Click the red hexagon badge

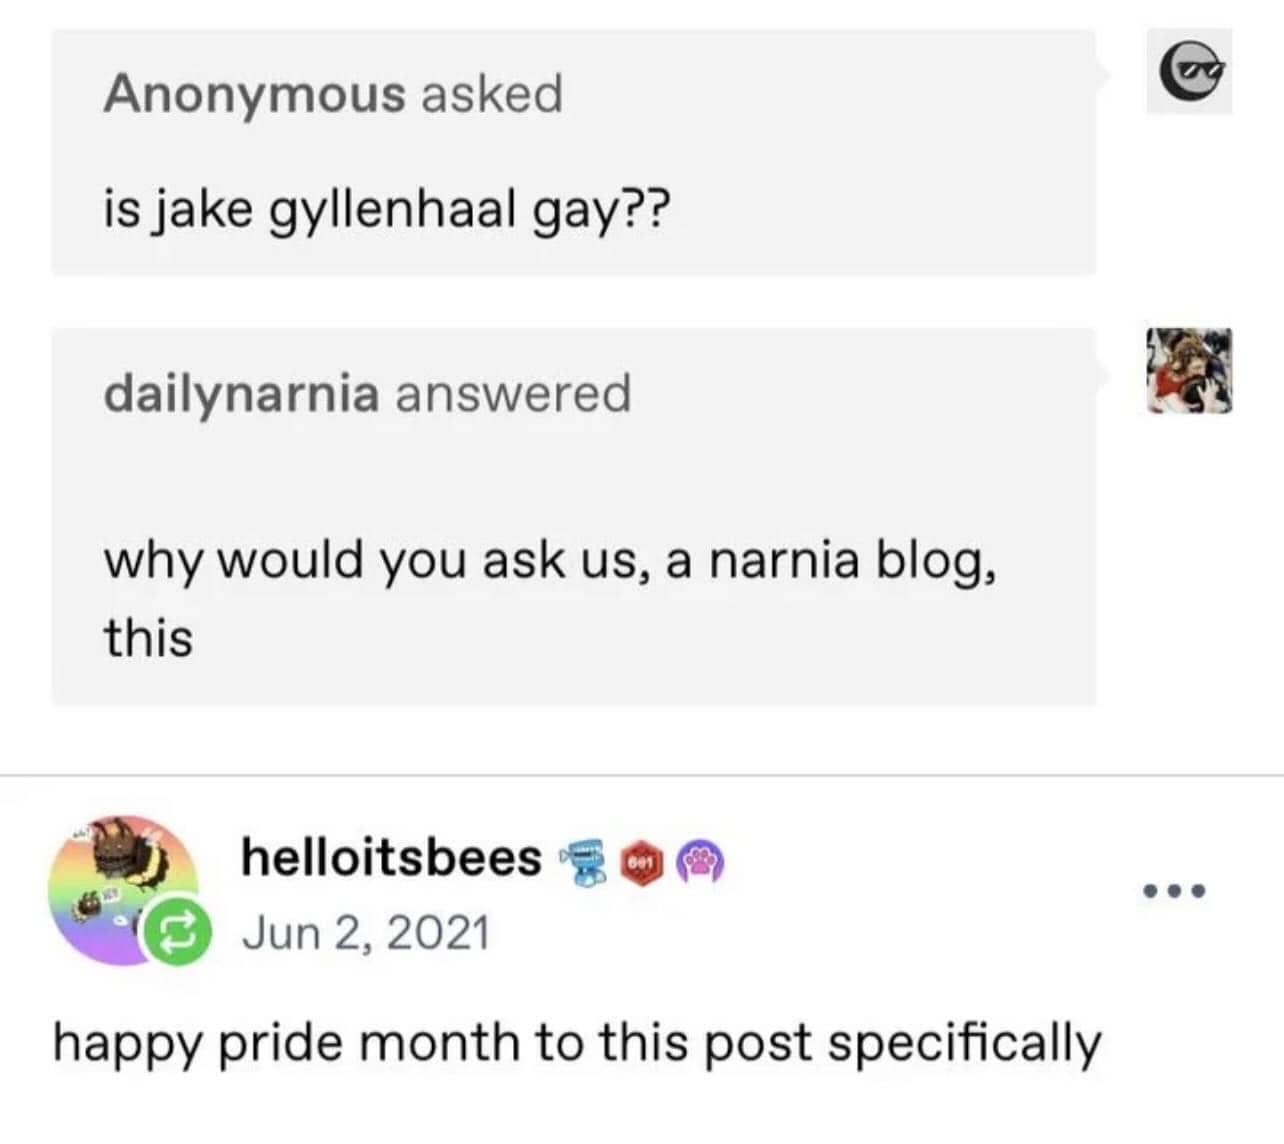(x=643, y=861)
